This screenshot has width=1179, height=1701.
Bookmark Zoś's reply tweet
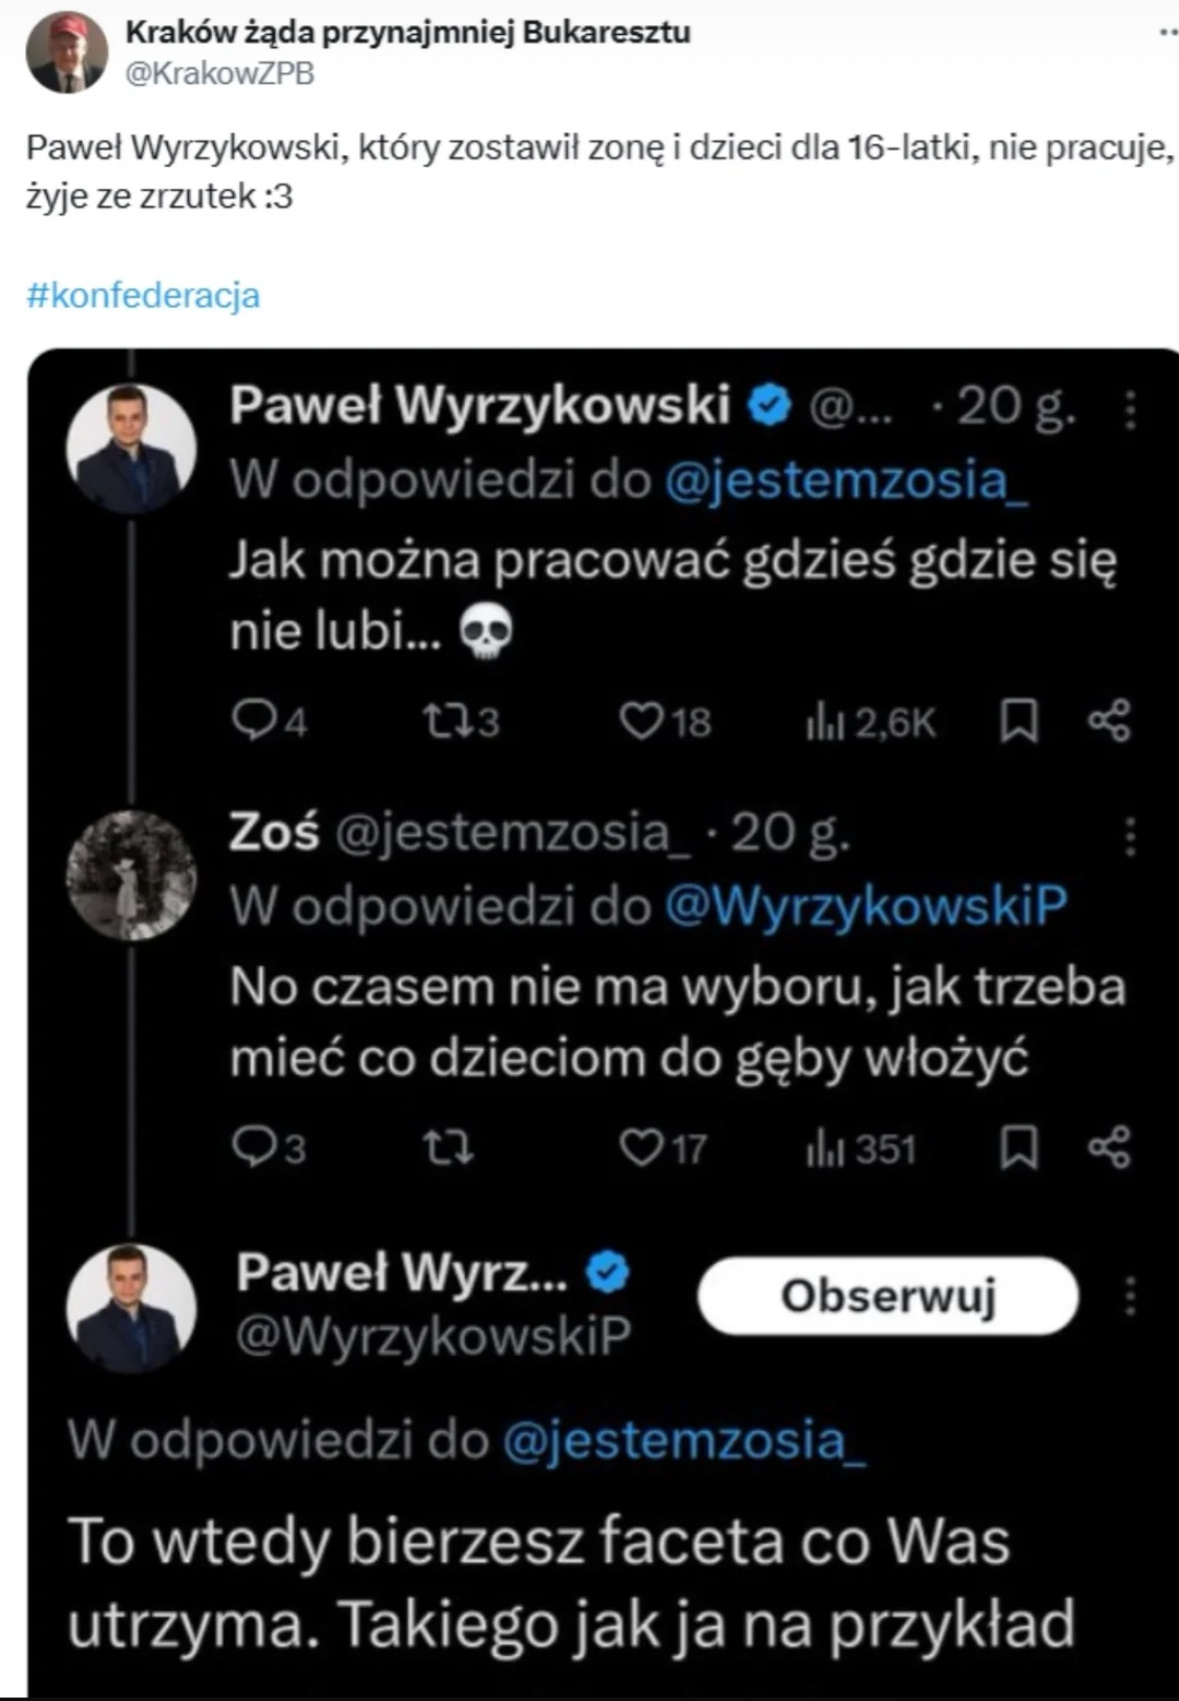pyautogui.click(x=1019, y=1148)
